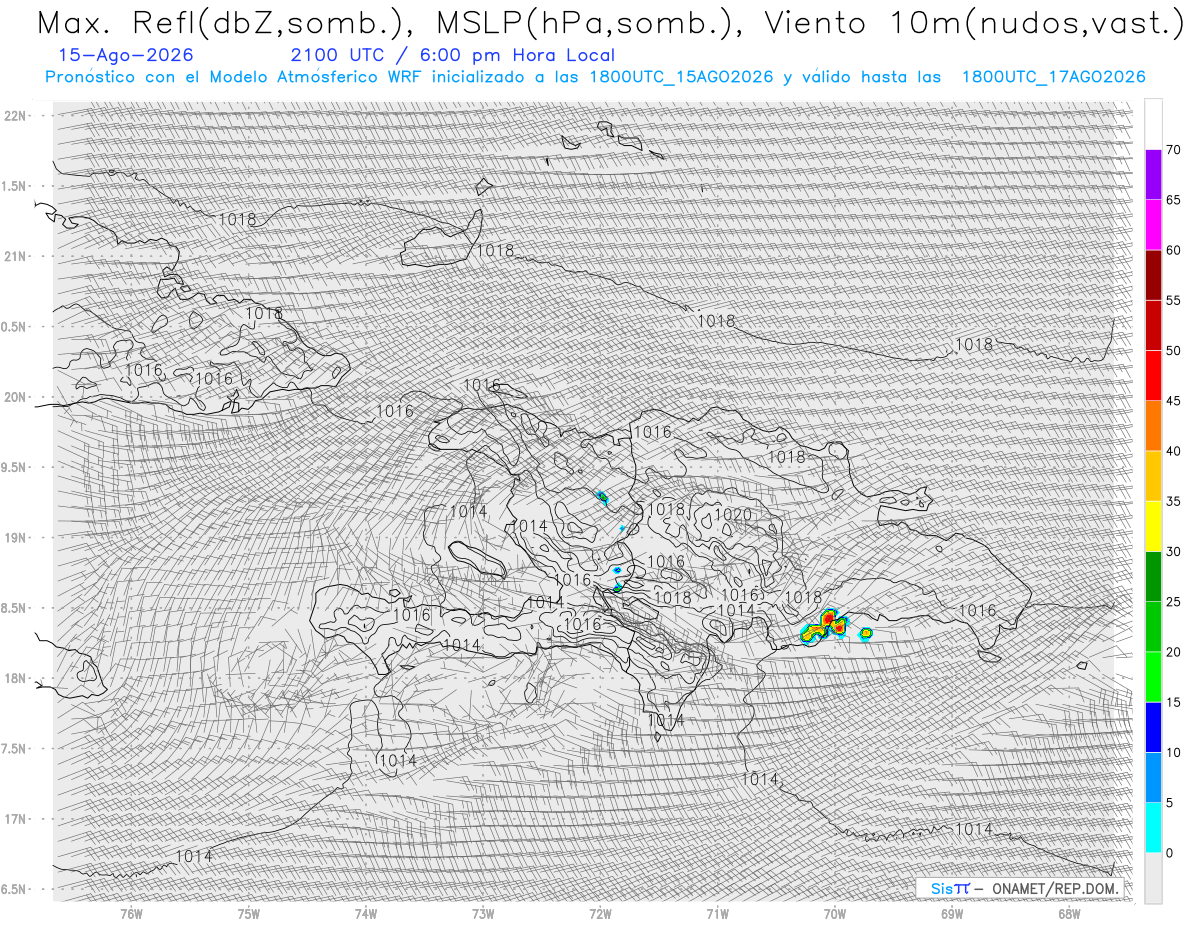This screenshot has width=1200, height=927.
Task: Click the map title starting 'Max. Refl(dbZ,somb.)'
Action: point(610,23)
